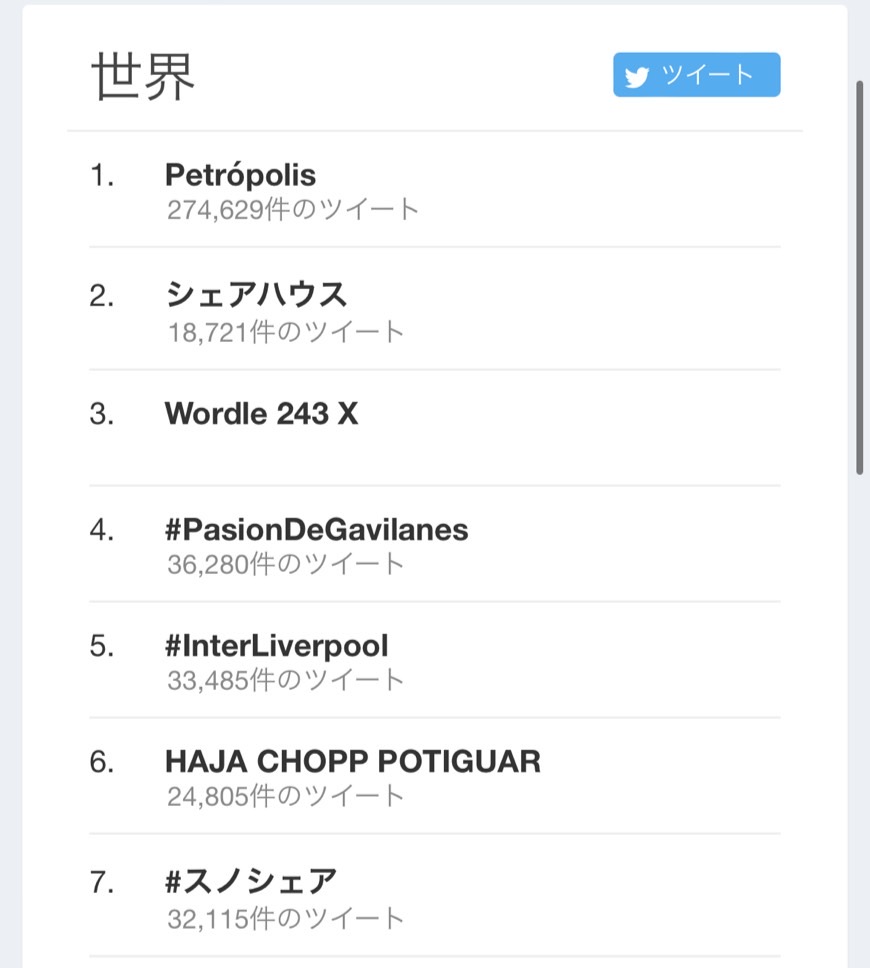Open the #InterLiverpool hashtag
Screen dimensions: 870x968
(x=277, y=646)
